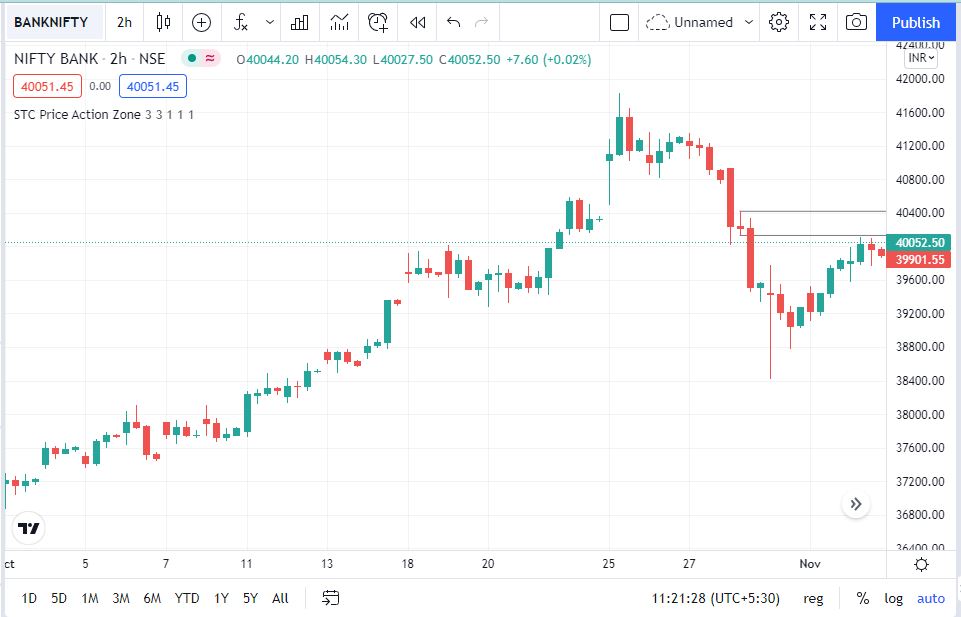Open chart settings via the gear icon

click(x=780, y=22)
